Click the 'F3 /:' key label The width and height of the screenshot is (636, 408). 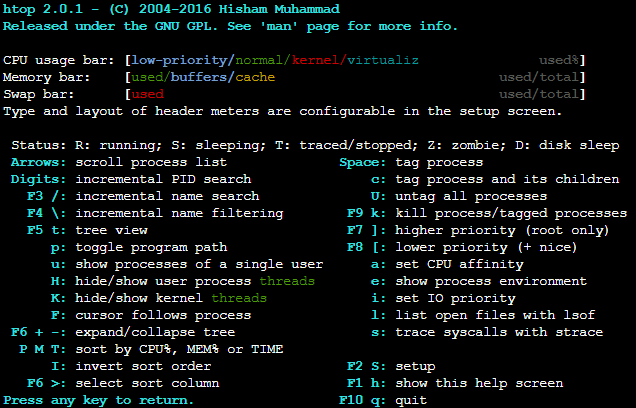pyautogui.click(x=46, y=197)
